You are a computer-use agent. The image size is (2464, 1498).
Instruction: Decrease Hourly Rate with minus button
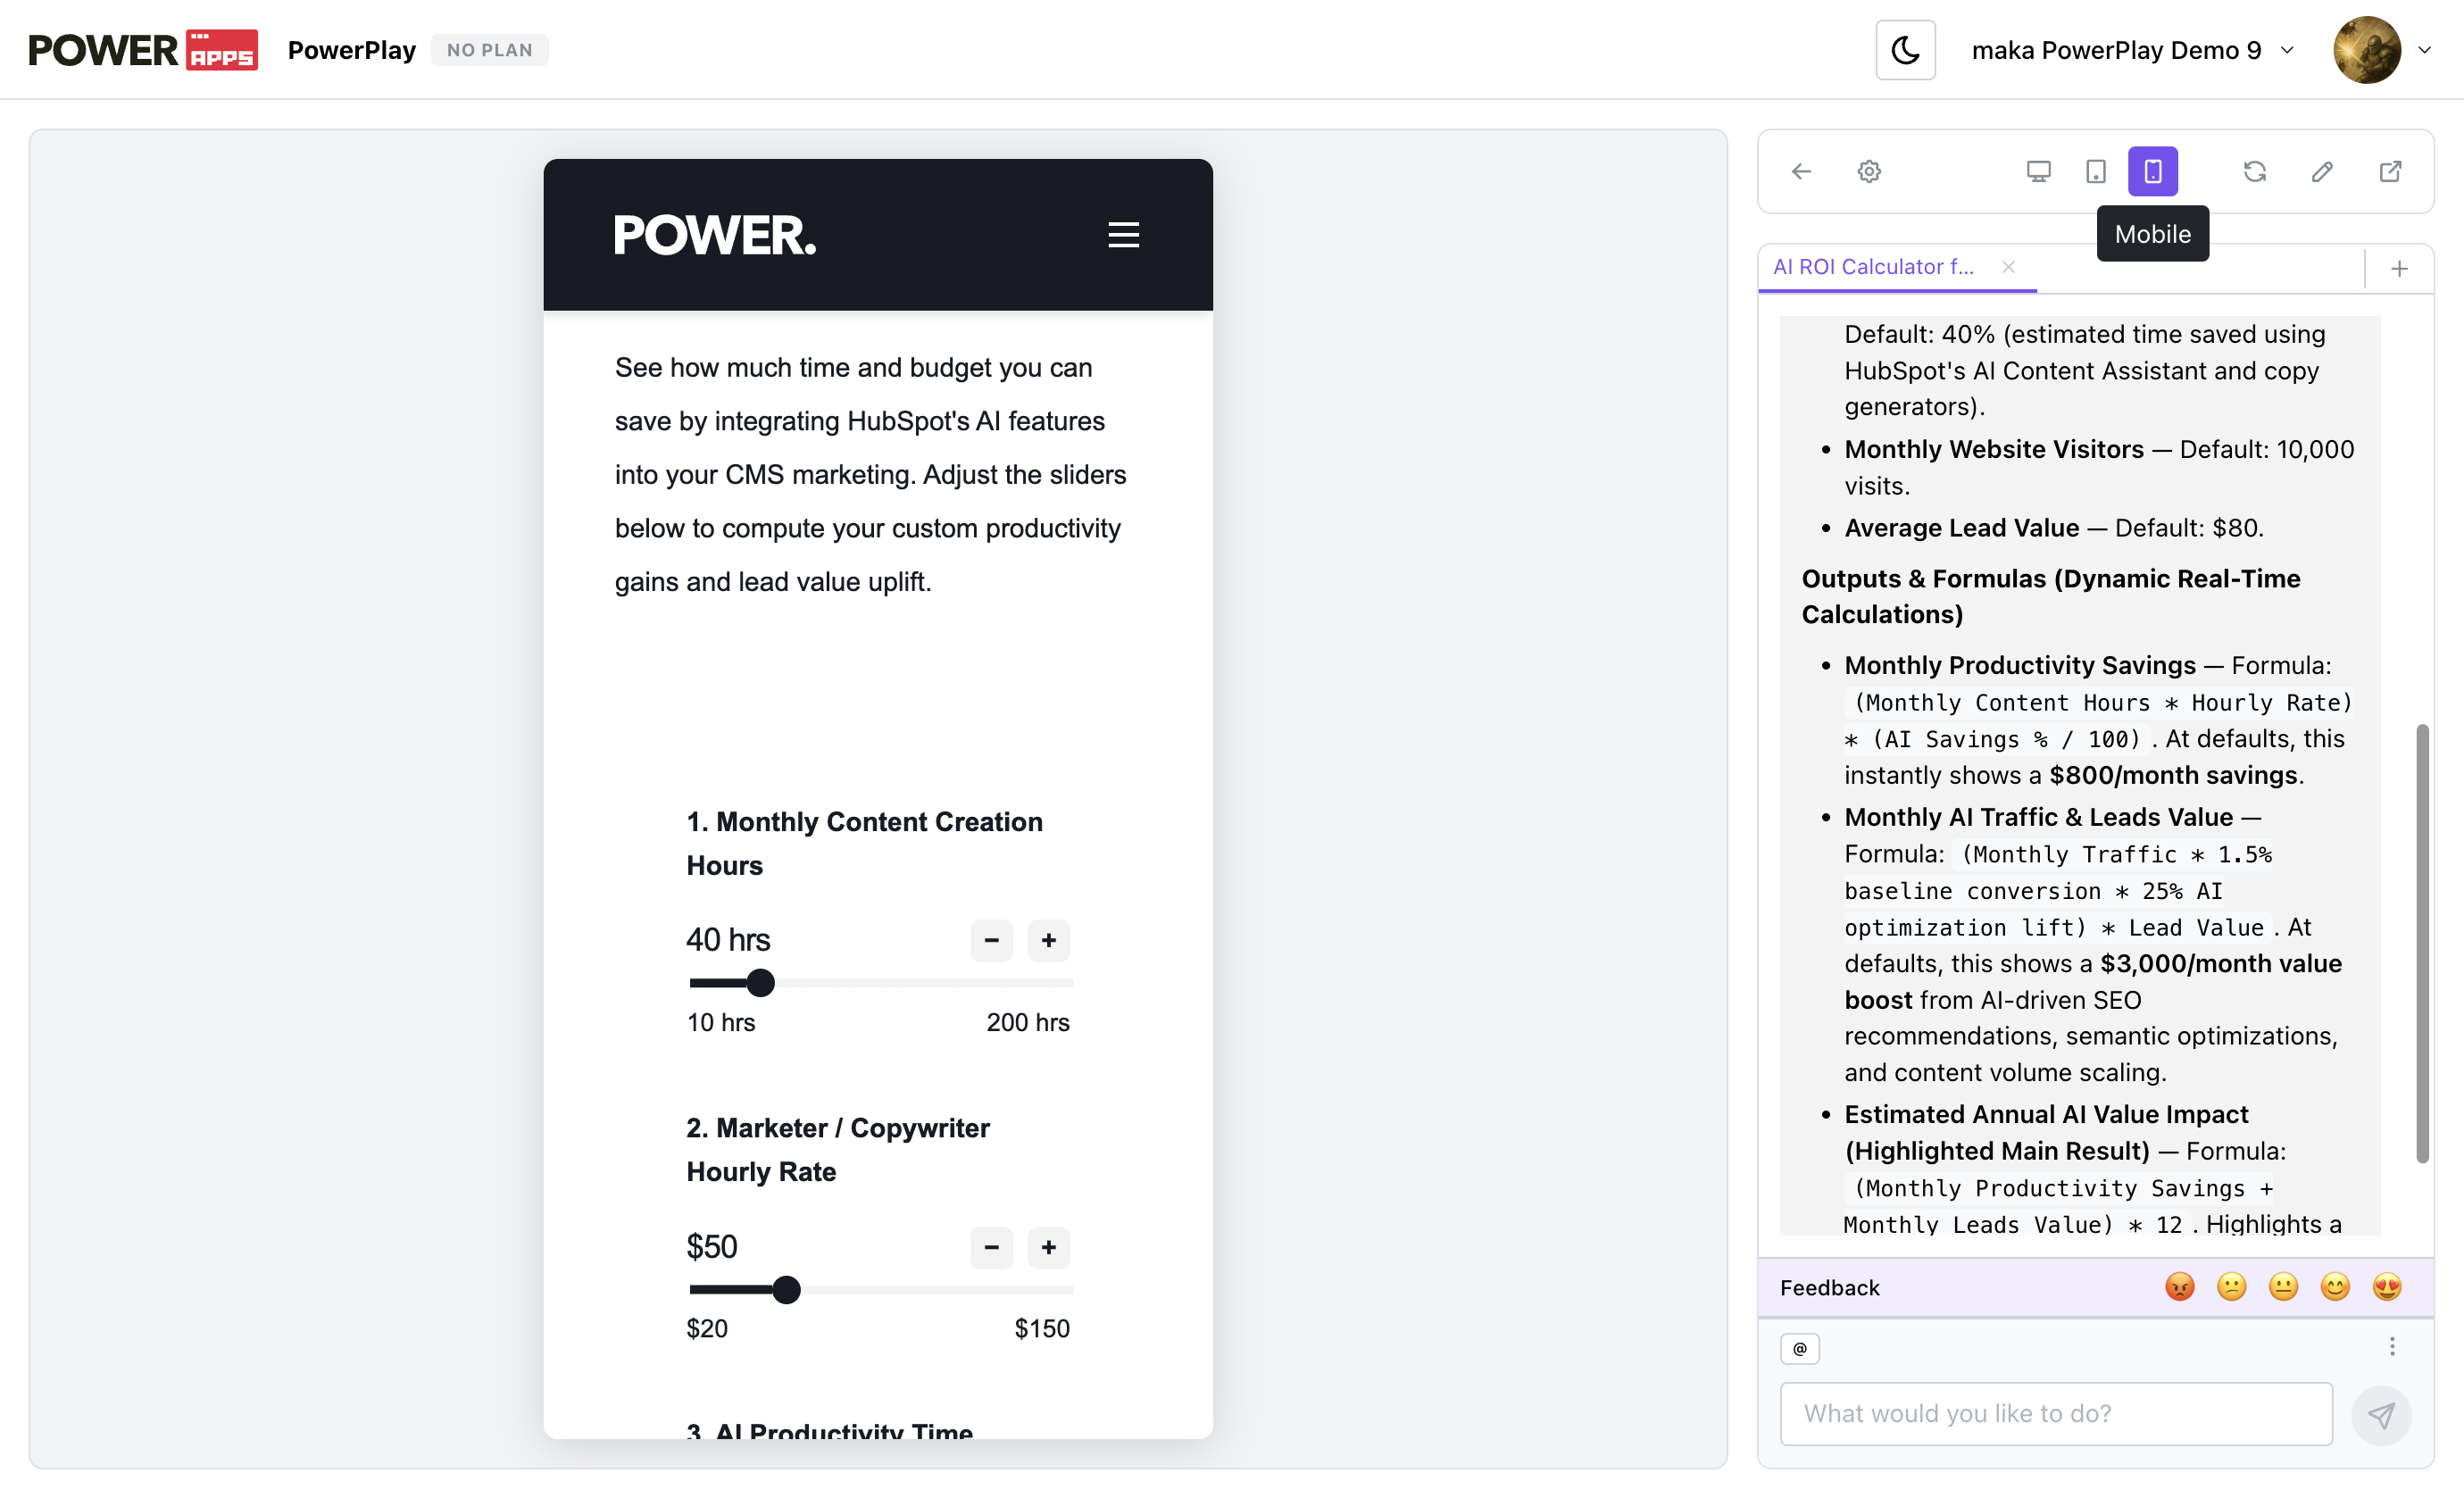pos(991,1248)
